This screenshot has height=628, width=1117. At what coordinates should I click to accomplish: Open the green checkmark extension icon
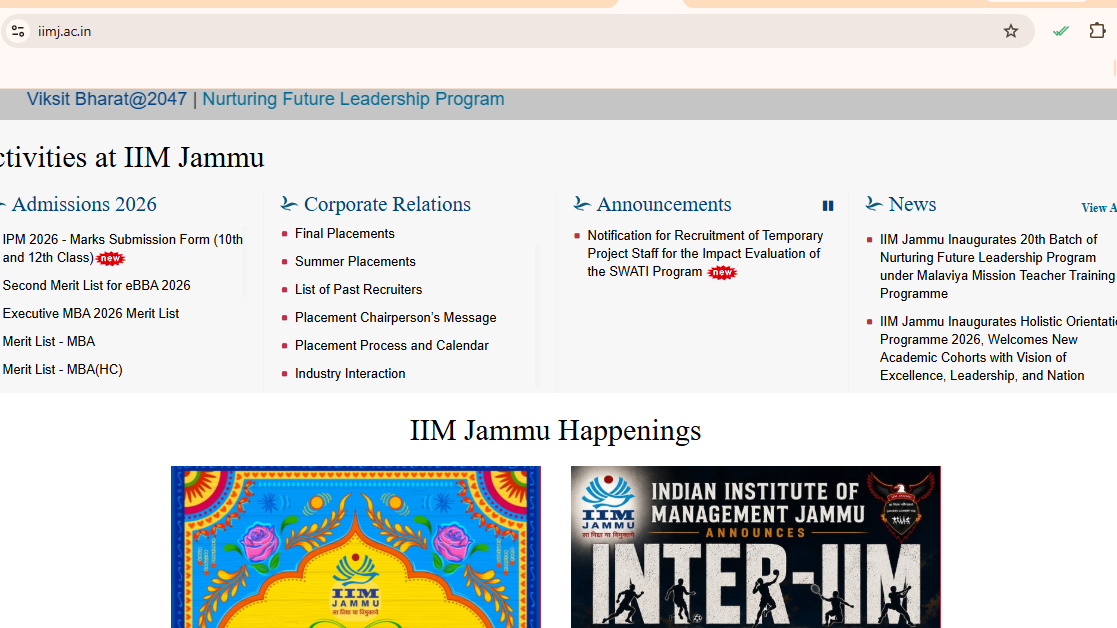1061,31
